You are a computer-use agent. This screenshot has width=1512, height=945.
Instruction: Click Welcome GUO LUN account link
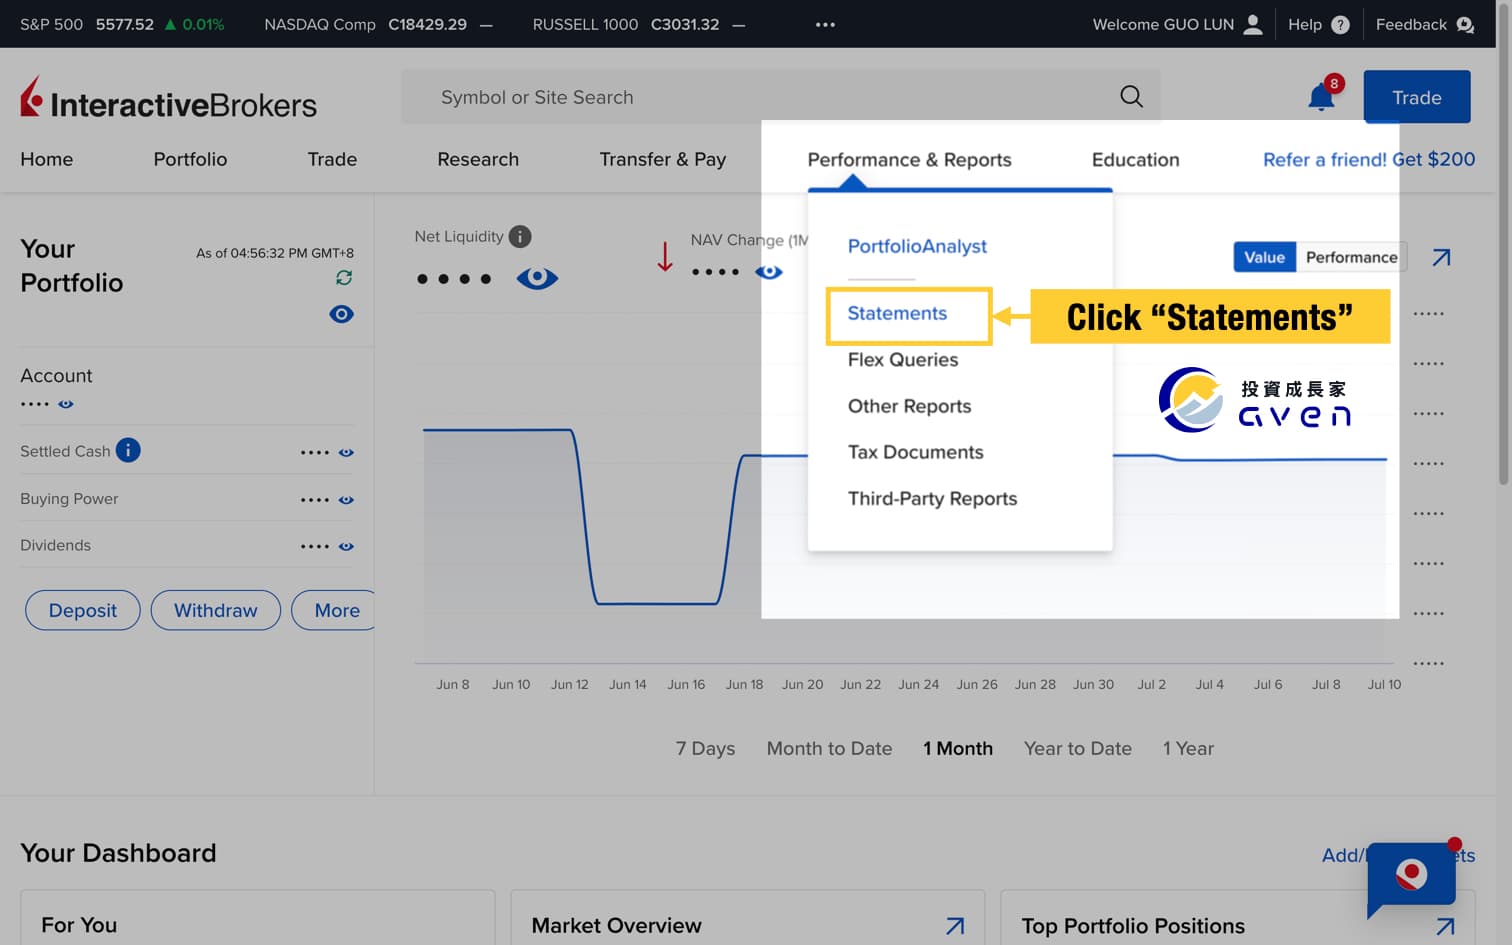(x=1177, y=24)
